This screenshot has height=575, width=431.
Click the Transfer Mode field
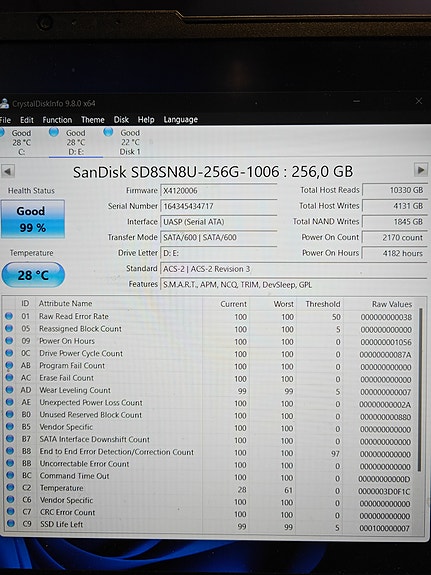coord(219,238)
